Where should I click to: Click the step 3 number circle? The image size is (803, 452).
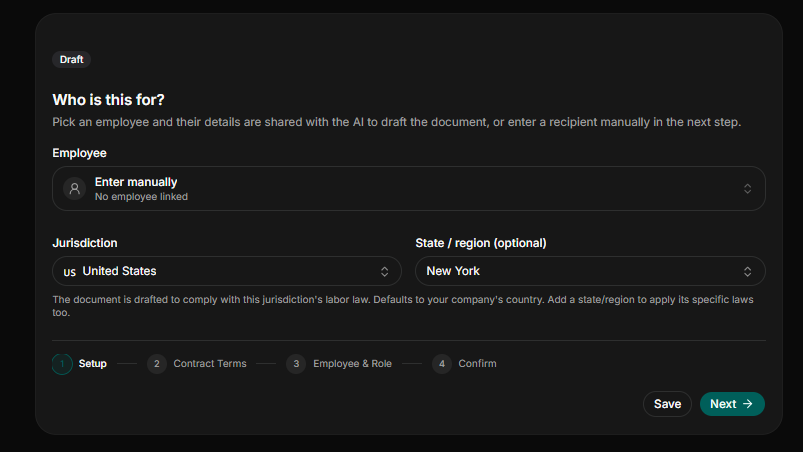click(x=296, y=364)
